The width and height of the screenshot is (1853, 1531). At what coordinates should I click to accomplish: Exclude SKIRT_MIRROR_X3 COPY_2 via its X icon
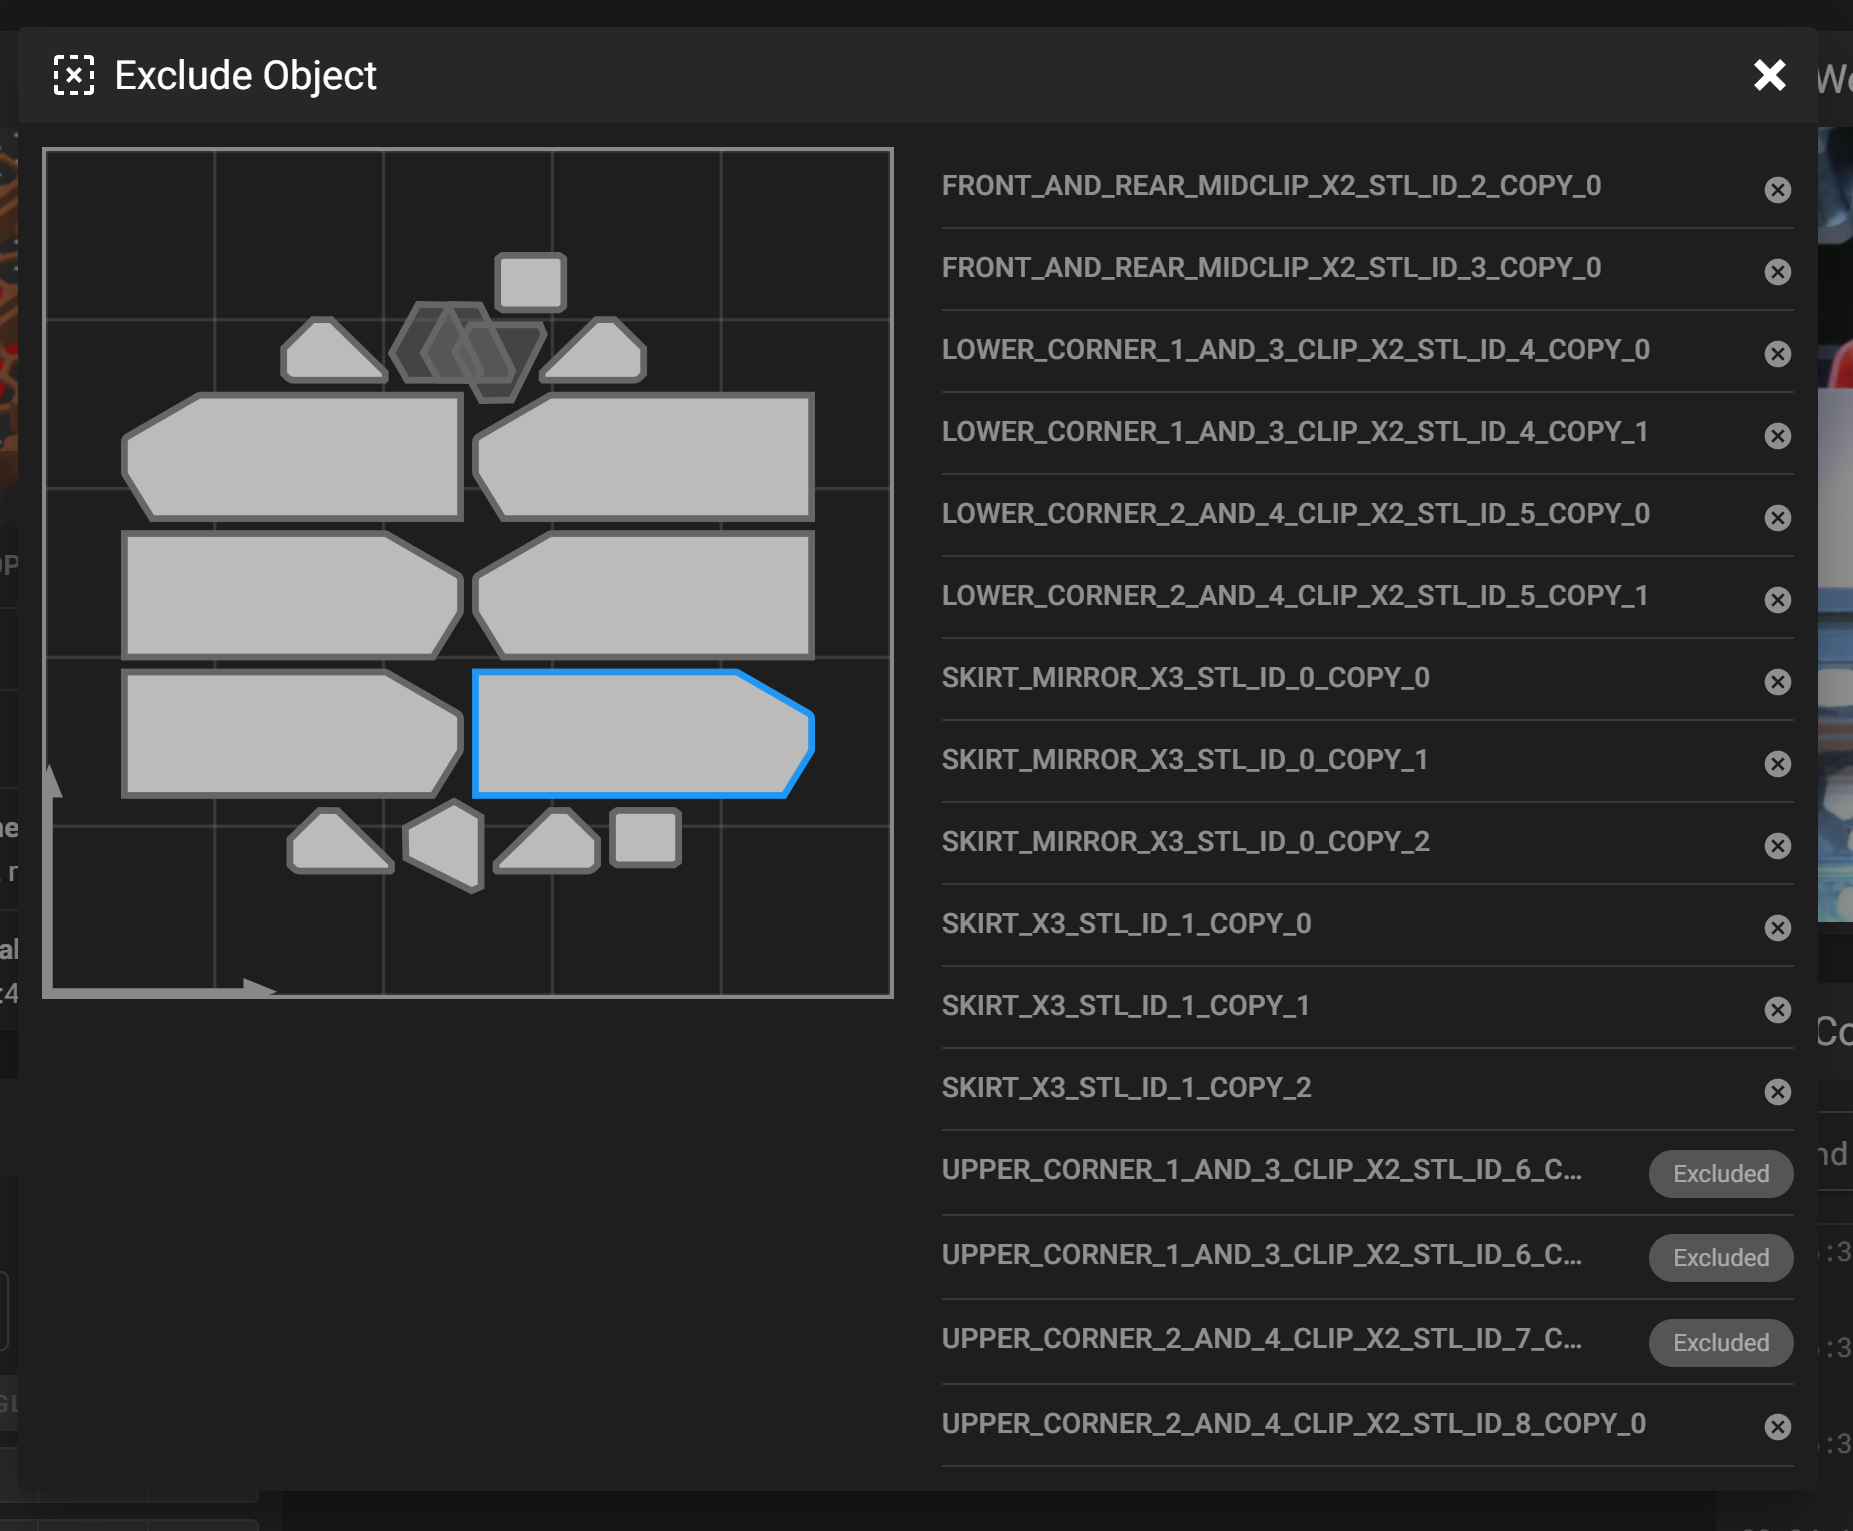click(1777, 846)
